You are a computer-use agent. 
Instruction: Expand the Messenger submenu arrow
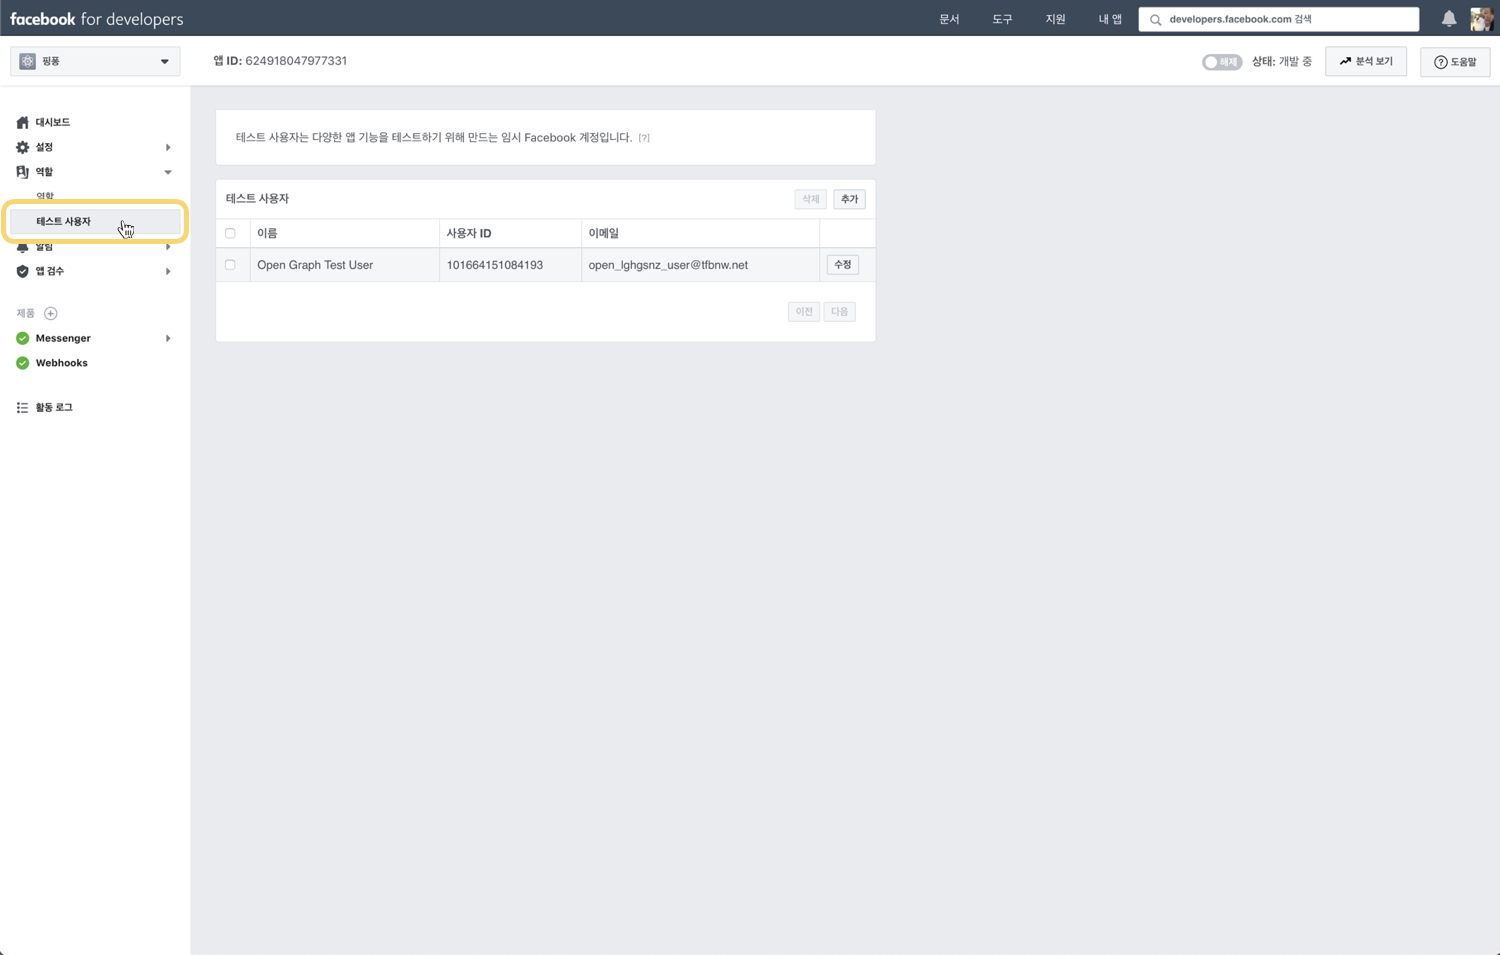[168, 338]
